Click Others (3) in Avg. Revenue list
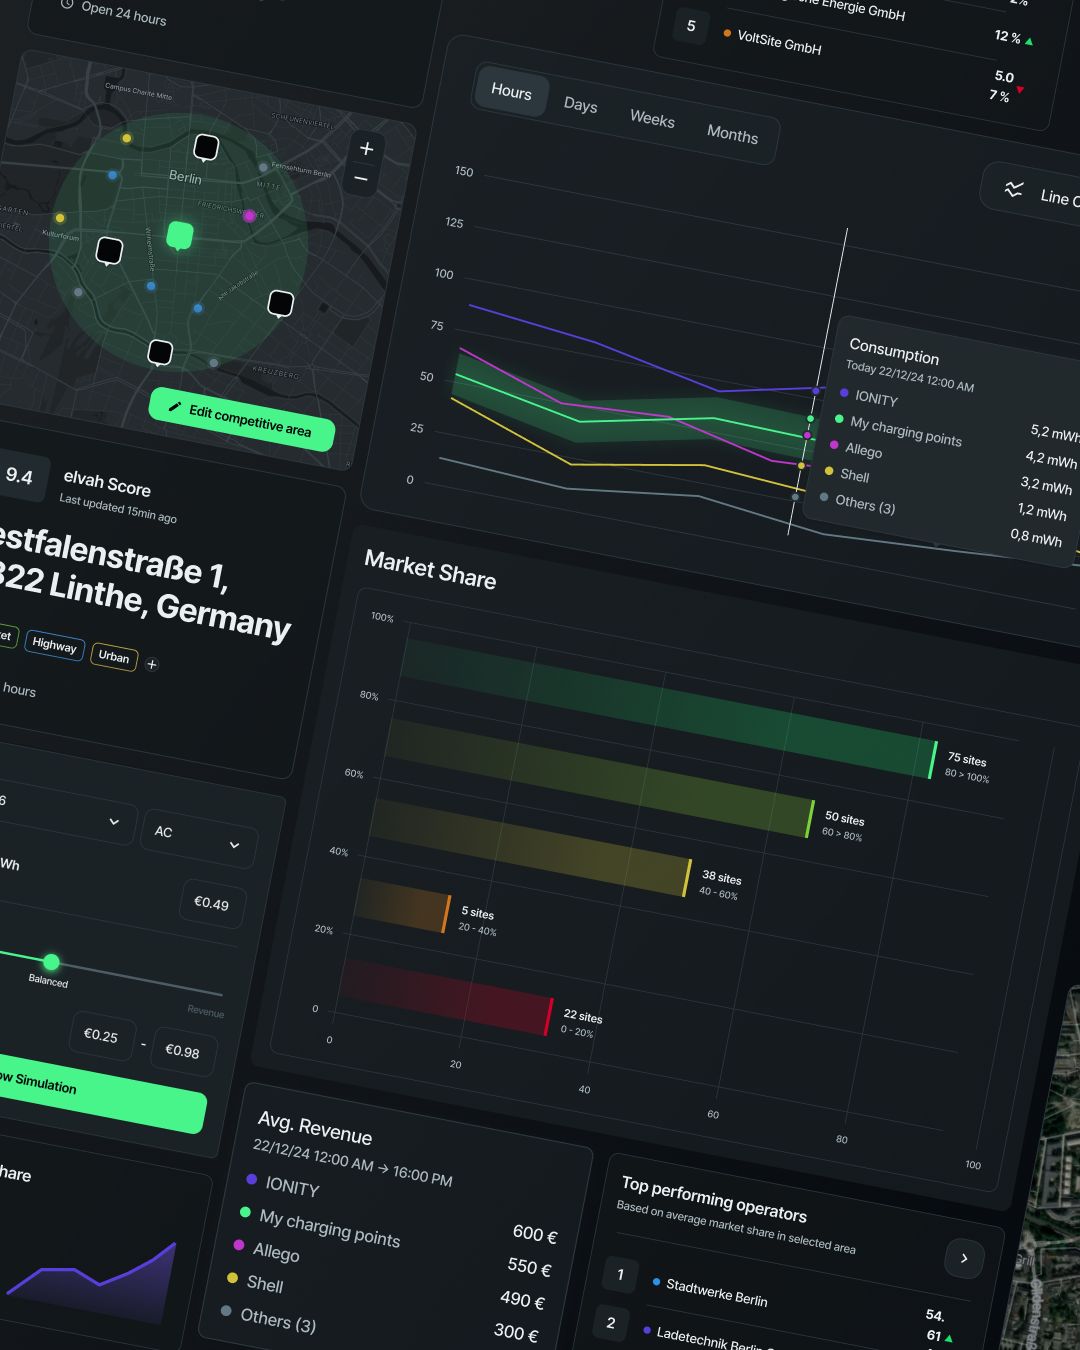The height and width of the screenshot is (1350, 1080). [x=278, y=1321]
